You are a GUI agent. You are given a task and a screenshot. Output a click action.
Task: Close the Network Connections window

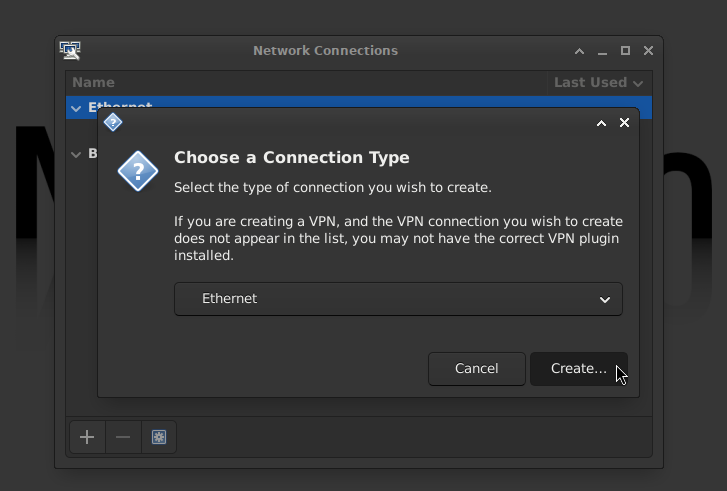tap(648, 51)
